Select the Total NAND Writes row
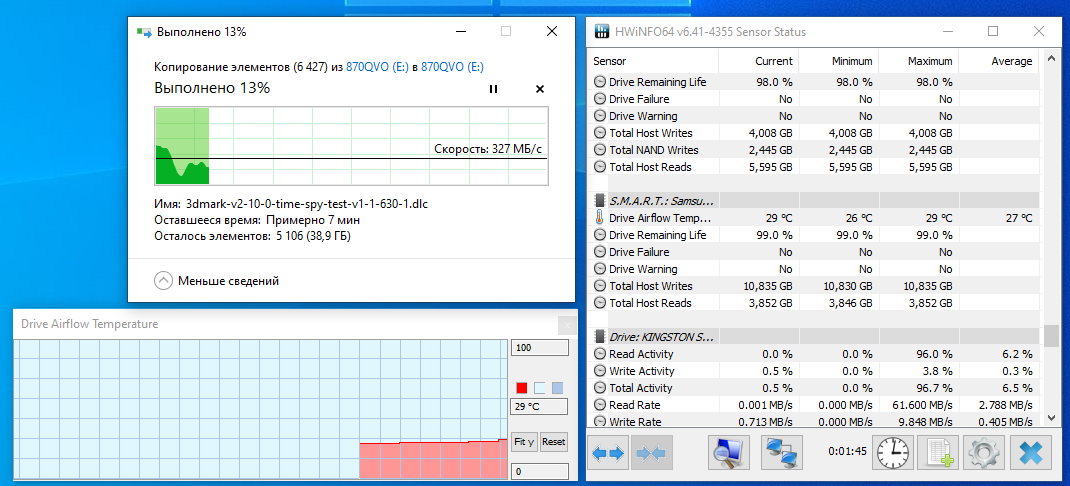Screen dimensions: 1070x486 click(813, 149)
